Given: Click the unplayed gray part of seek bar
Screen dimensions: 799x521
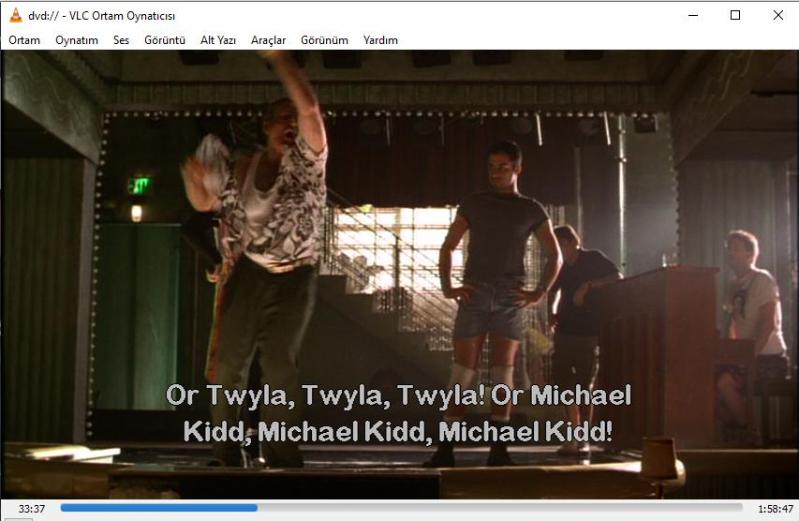Looking at the screenshot, I should coord(500,508).
